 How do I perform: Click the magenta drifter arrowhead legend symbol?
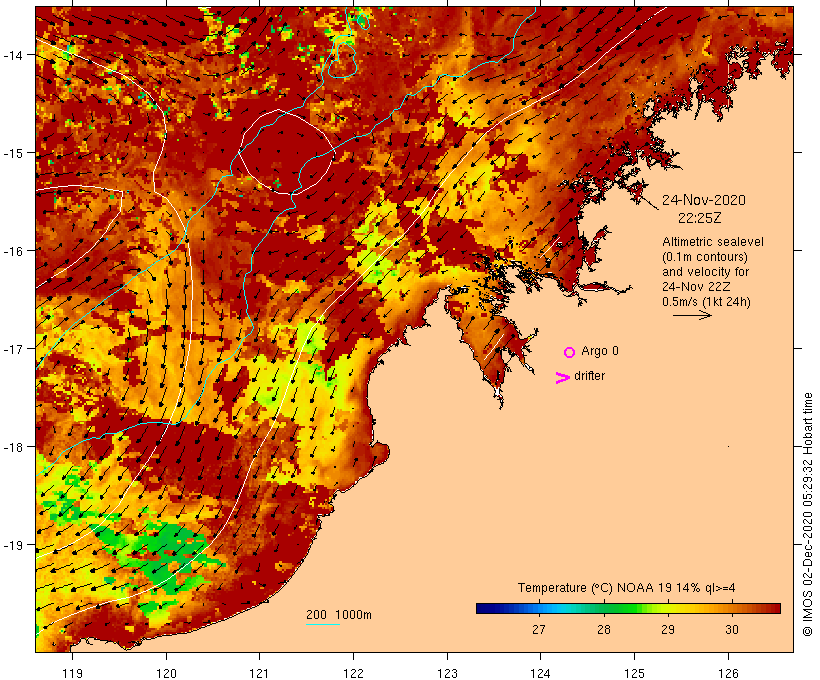point(562,378)
